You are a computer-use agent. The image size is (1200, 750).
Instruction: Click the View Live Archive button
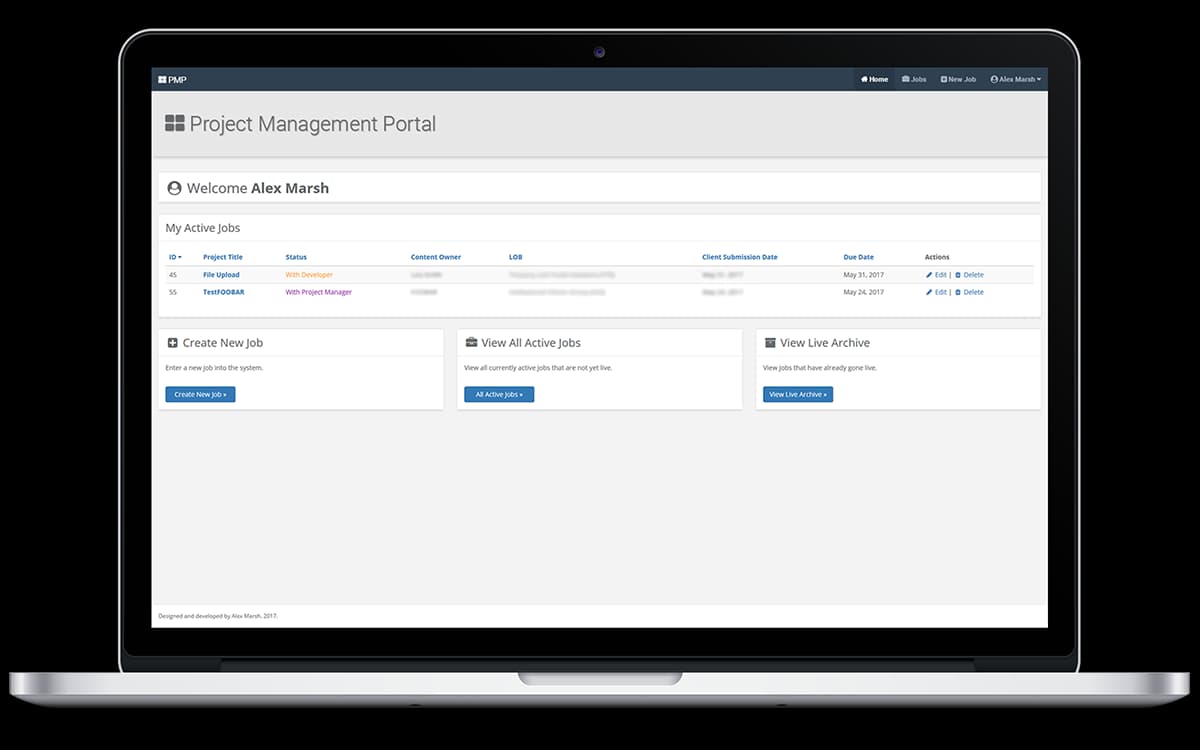(x=797, y=394)
